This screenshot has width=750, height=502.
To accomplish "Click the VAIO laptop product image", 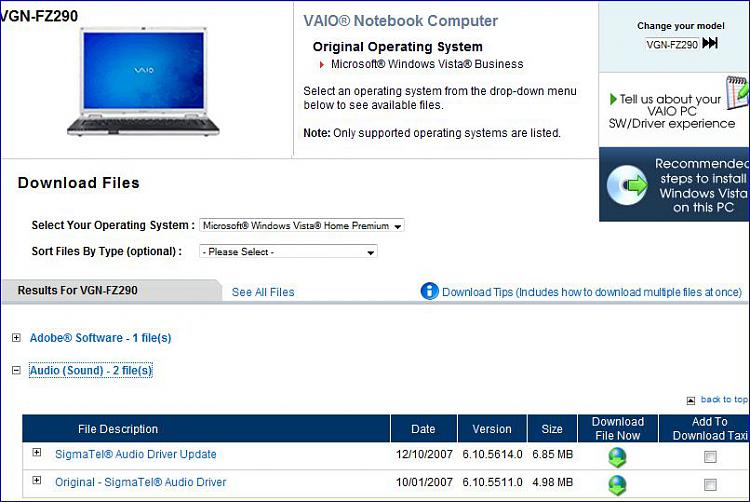I will click(143, 82).
